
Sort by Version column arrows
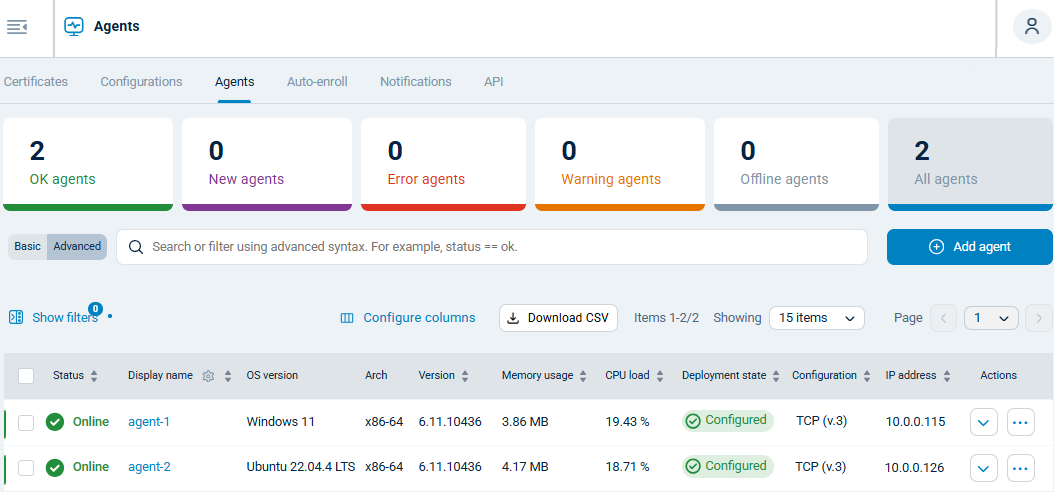click(x=465, y=376)
